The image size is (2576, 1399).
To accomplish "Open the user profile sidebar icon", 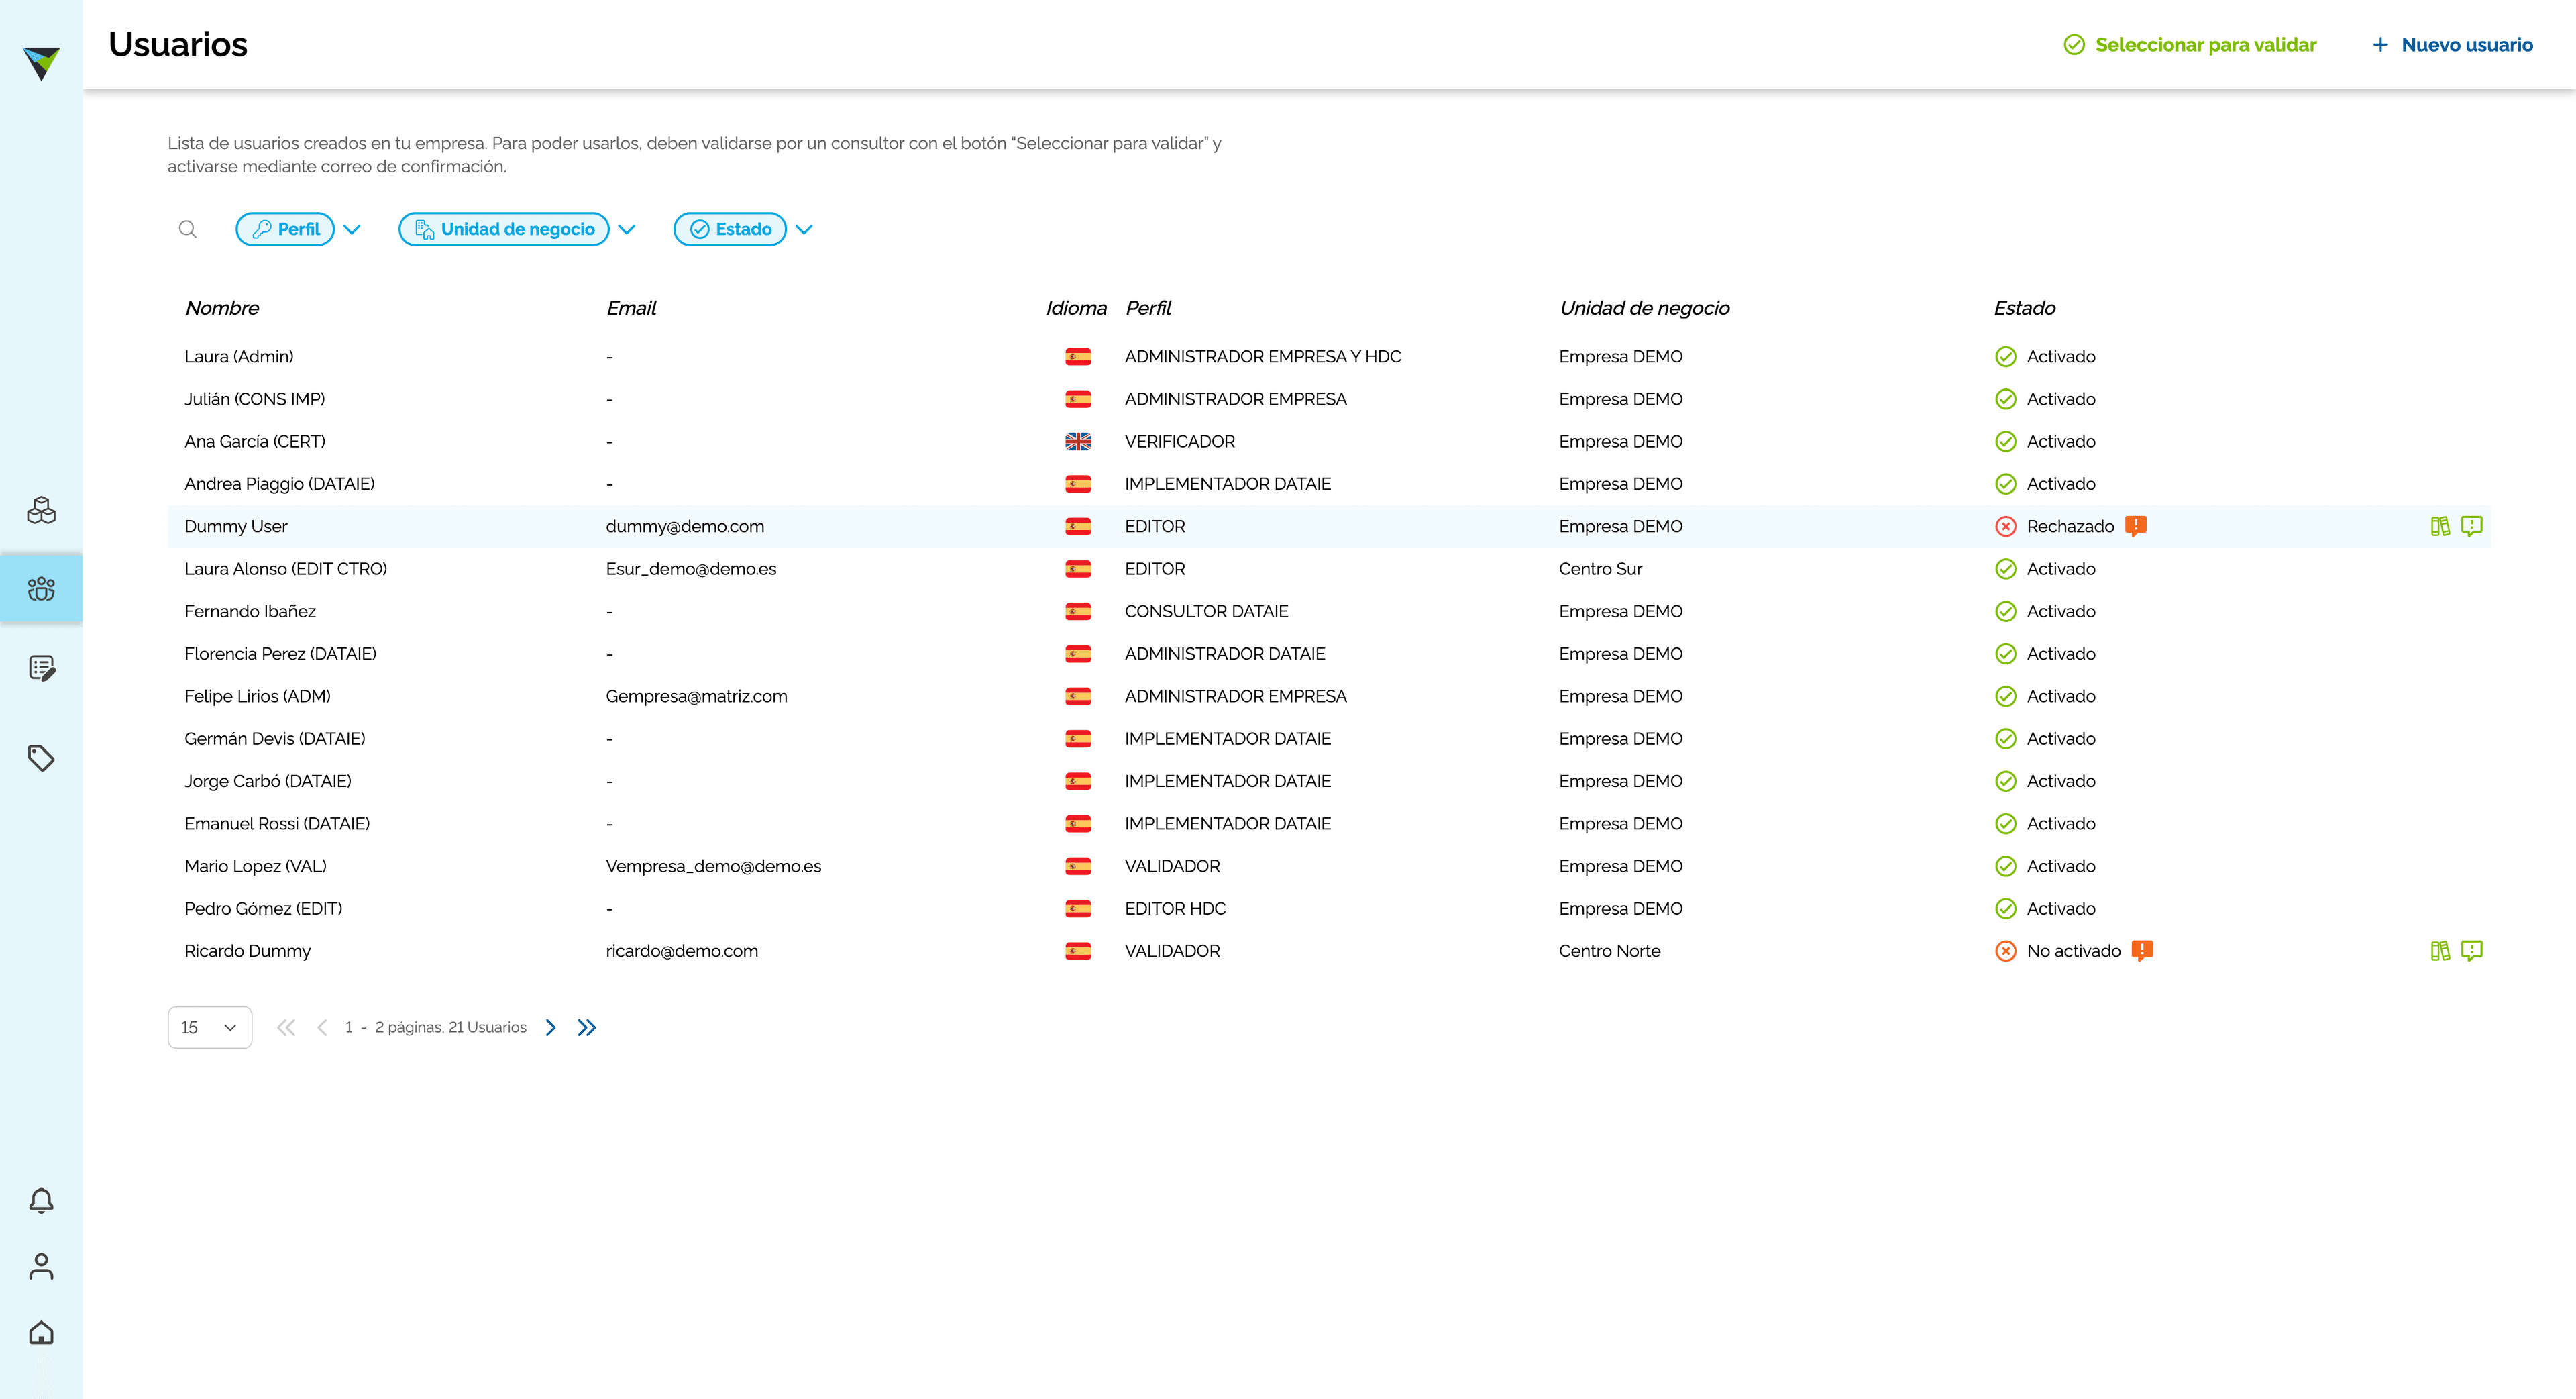I will pos(41,1266).
